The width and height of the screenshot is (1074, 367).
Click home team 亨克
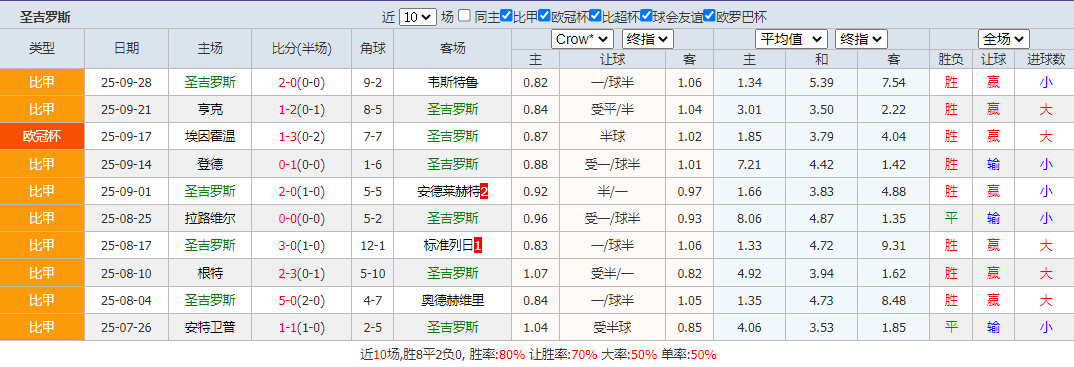click(x=210, y=110)
